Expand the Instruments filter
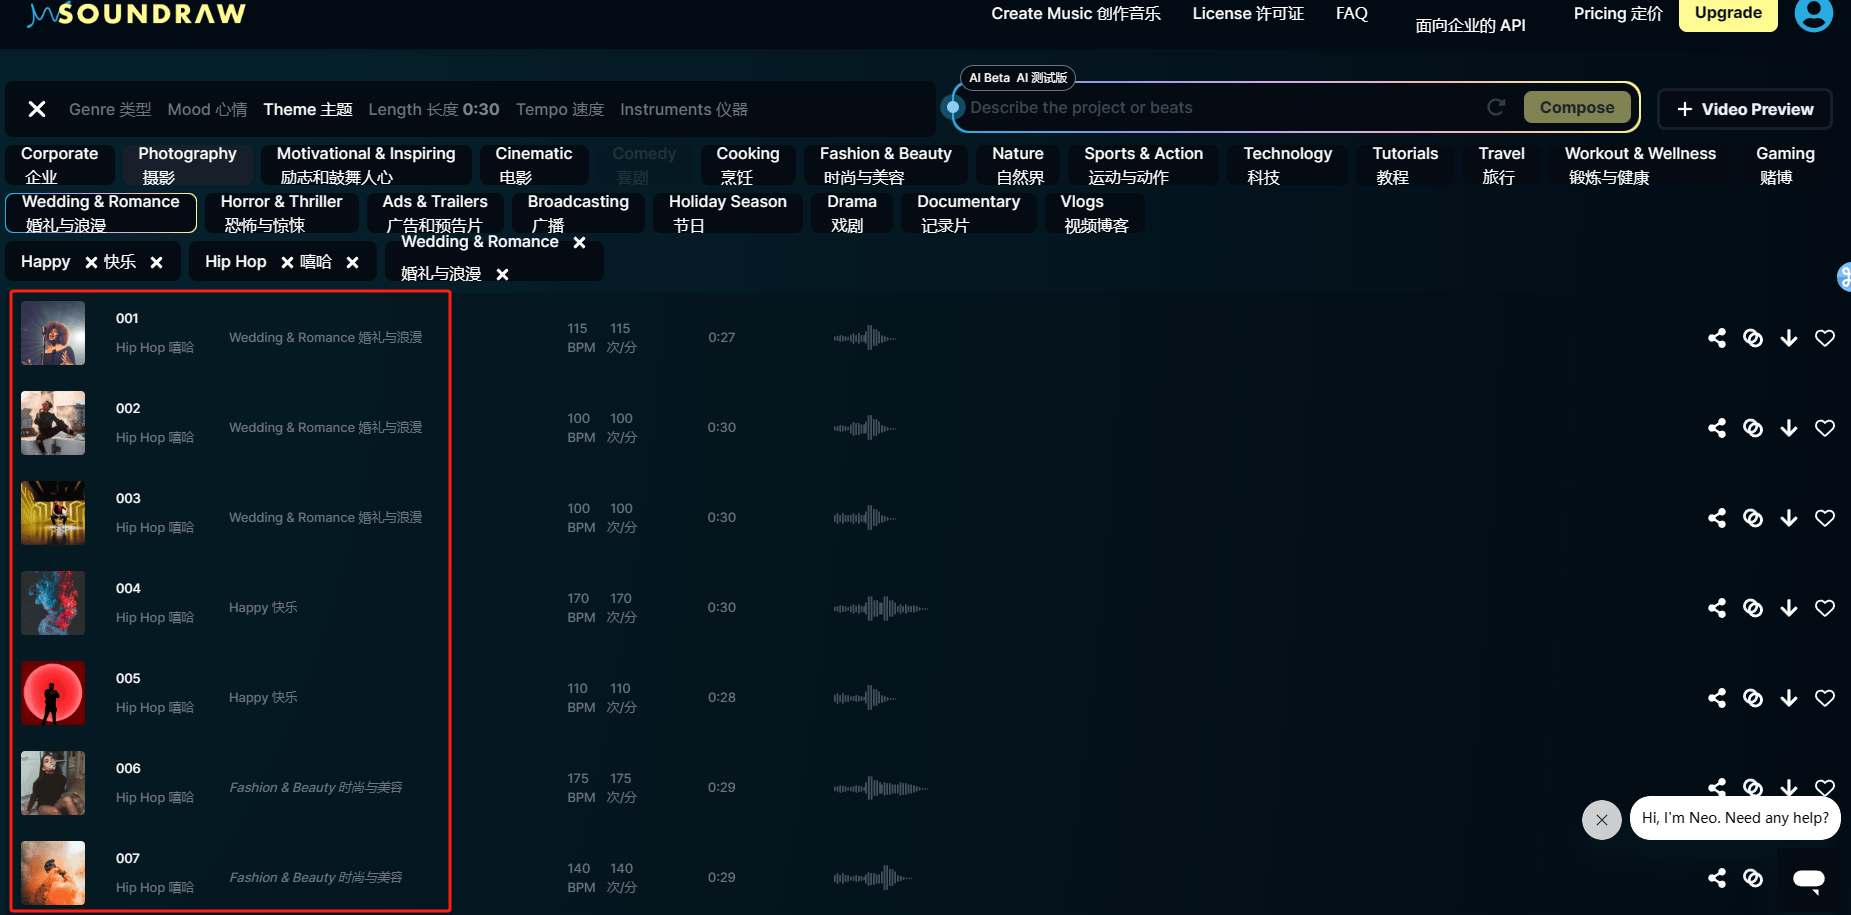This screenshot has height=915, width=1851. (683, 109)
